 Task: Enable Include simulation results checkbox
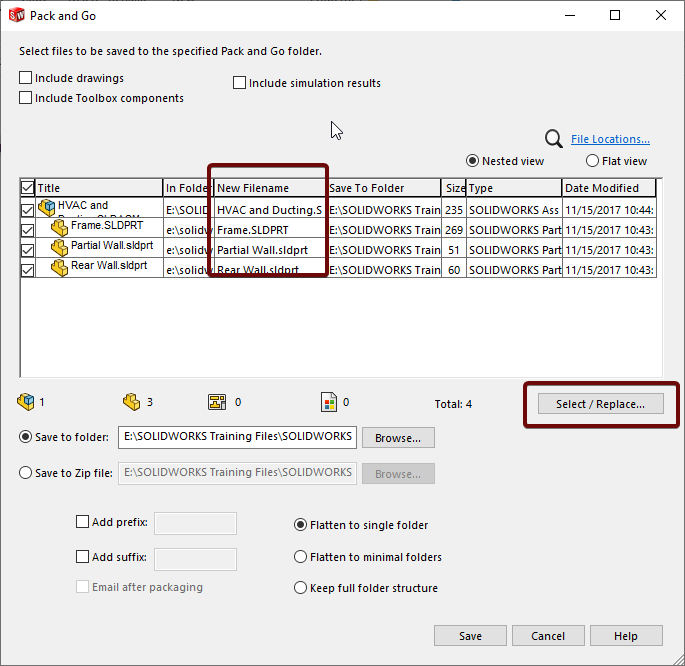239,83
